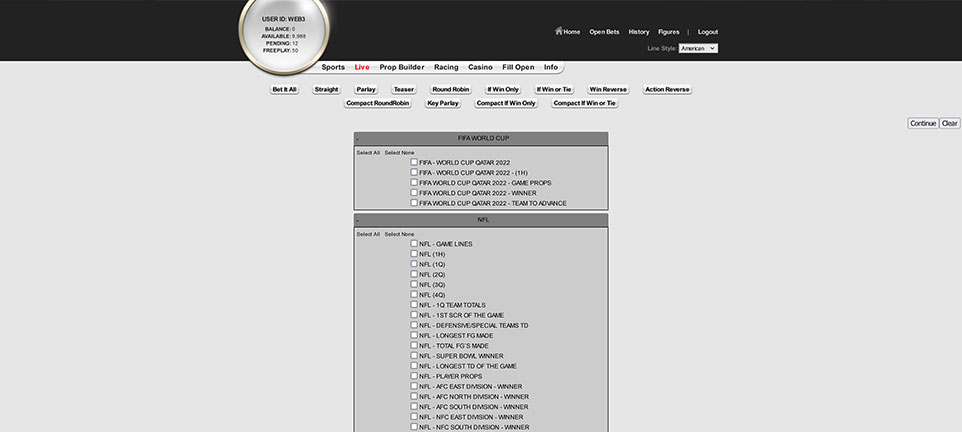Log out of the account
This screenshot has height=432, width=962.
pos(707,32)
